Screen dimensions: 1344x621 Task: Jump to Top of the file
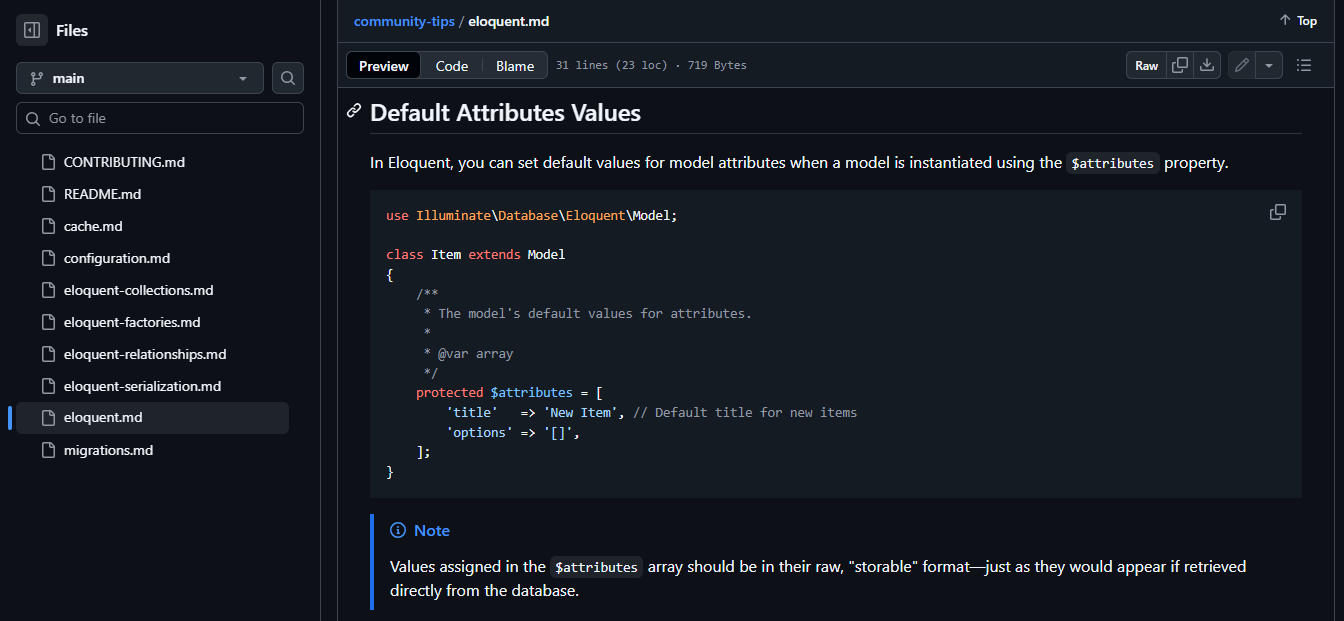pos(1298,21)
